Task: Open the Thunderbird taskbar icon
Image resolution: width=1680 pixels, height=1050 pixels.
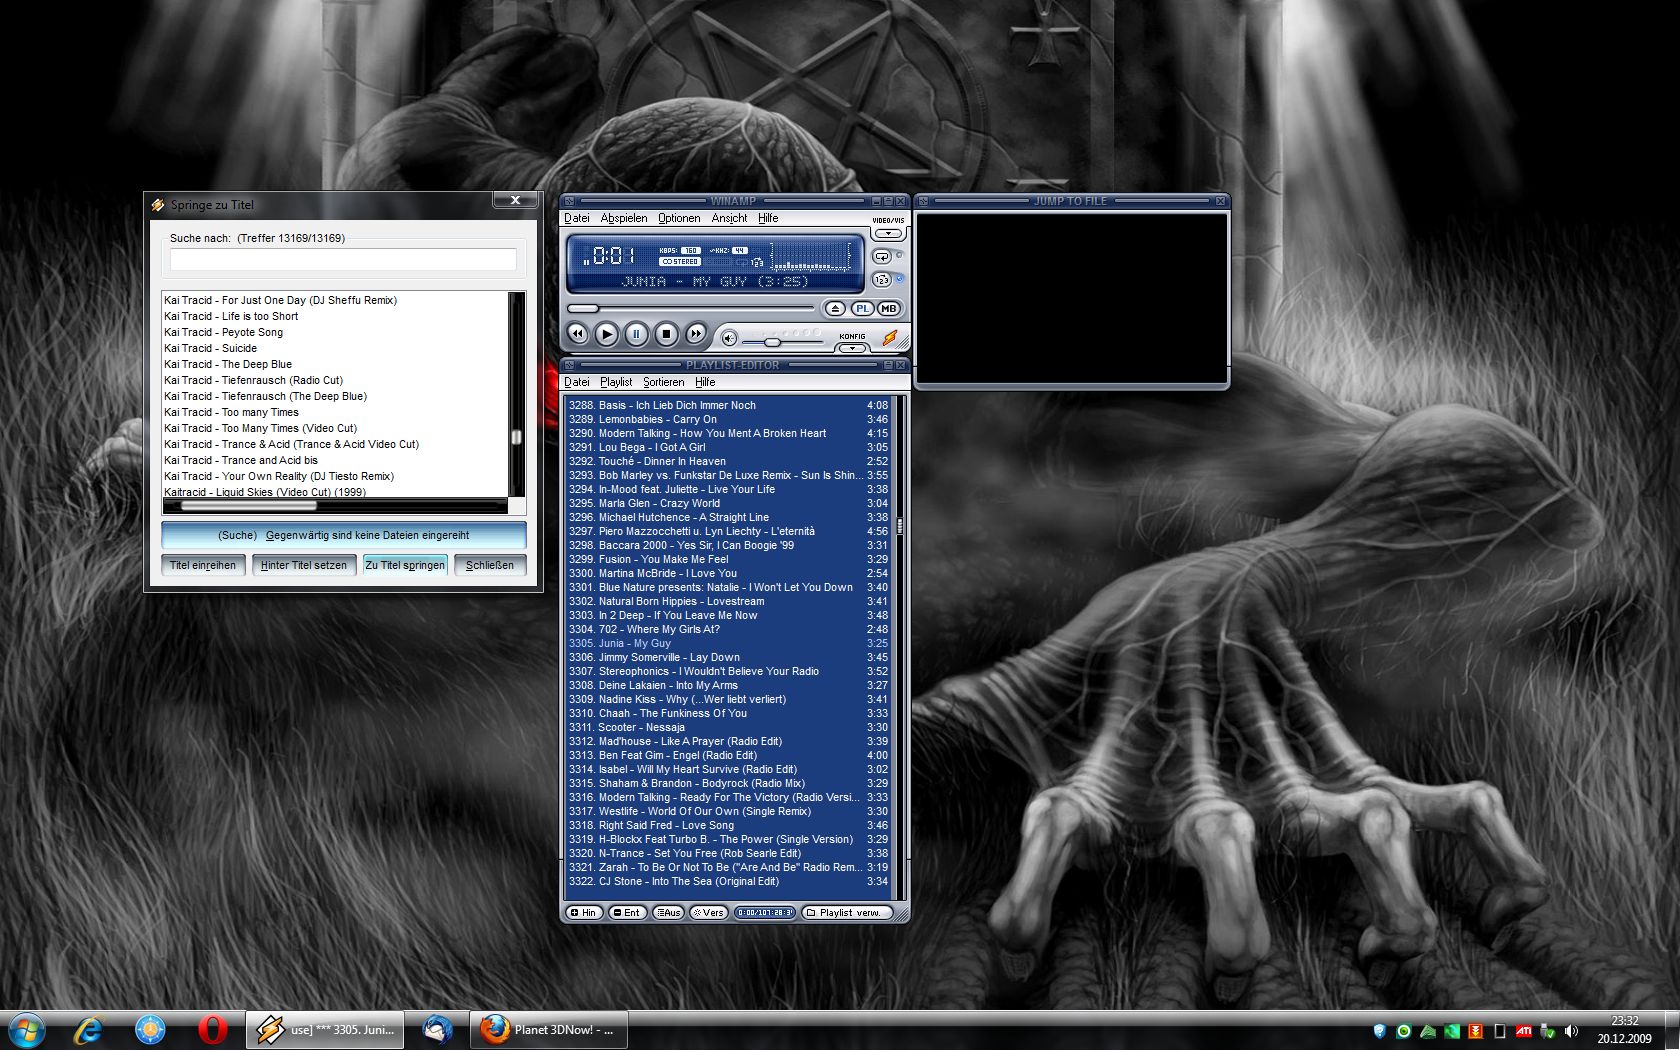Action: click(x=437, y=1029)
